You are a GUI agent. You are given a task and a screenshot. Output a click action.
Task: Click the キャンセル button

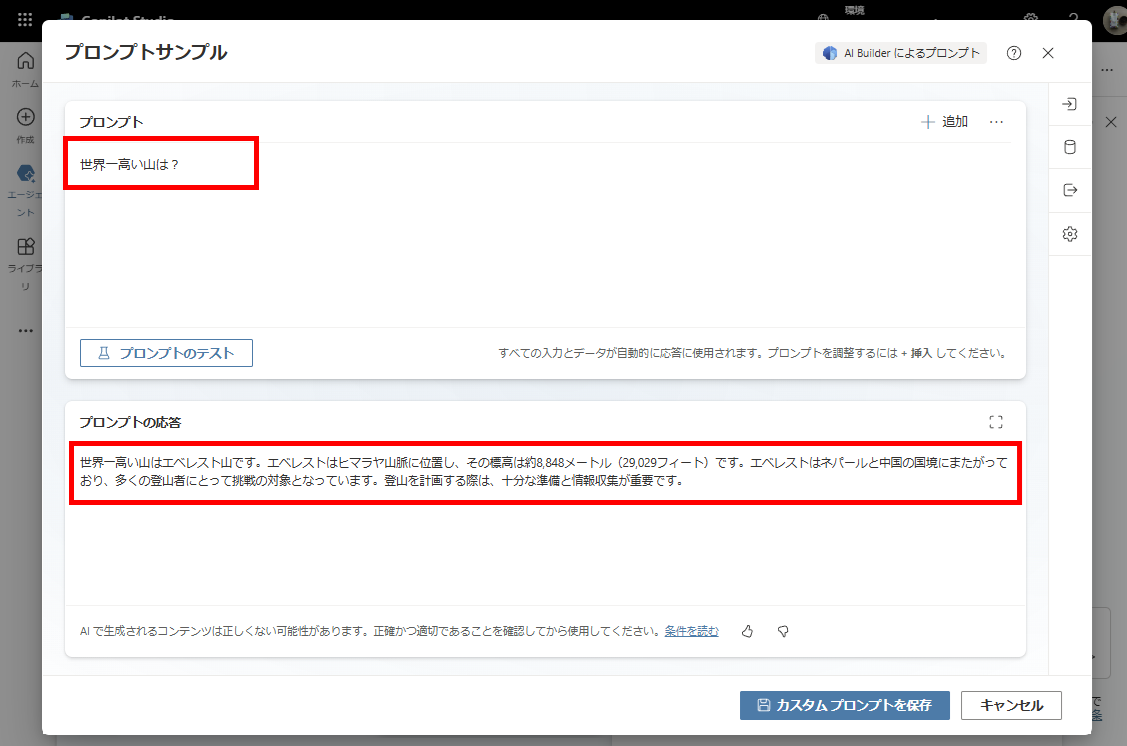coord(1011,705)
